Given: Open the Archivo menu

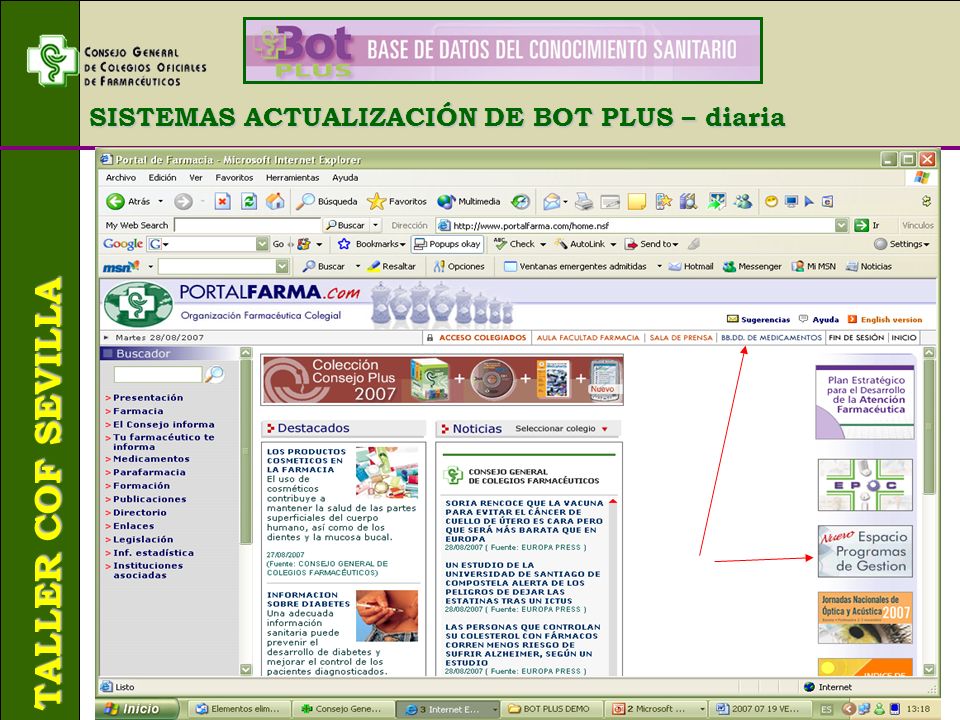Looking at the screenshot, I should (x=121, y=178).
